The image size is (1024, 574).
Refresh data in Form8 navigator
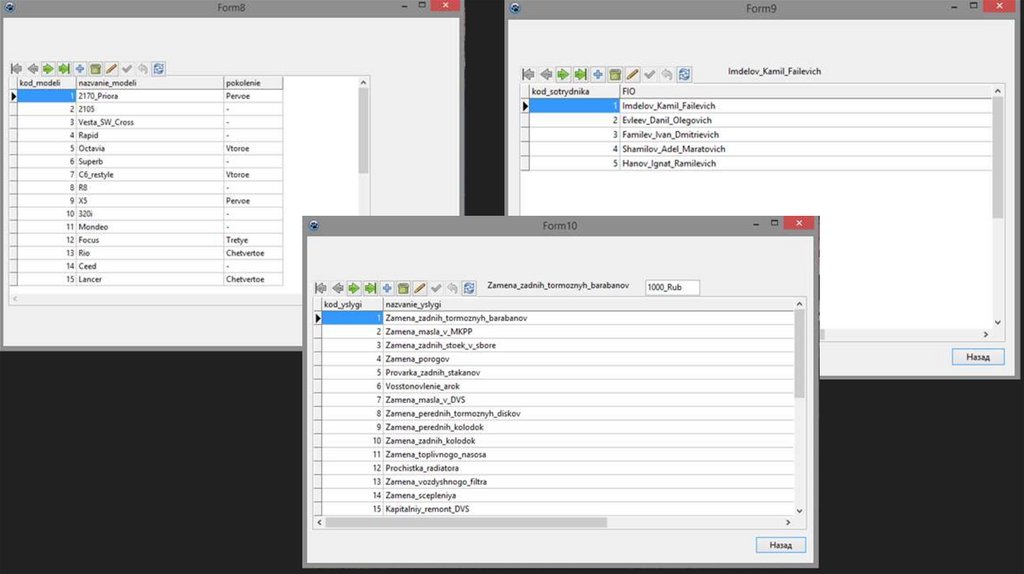coord(159,69)
